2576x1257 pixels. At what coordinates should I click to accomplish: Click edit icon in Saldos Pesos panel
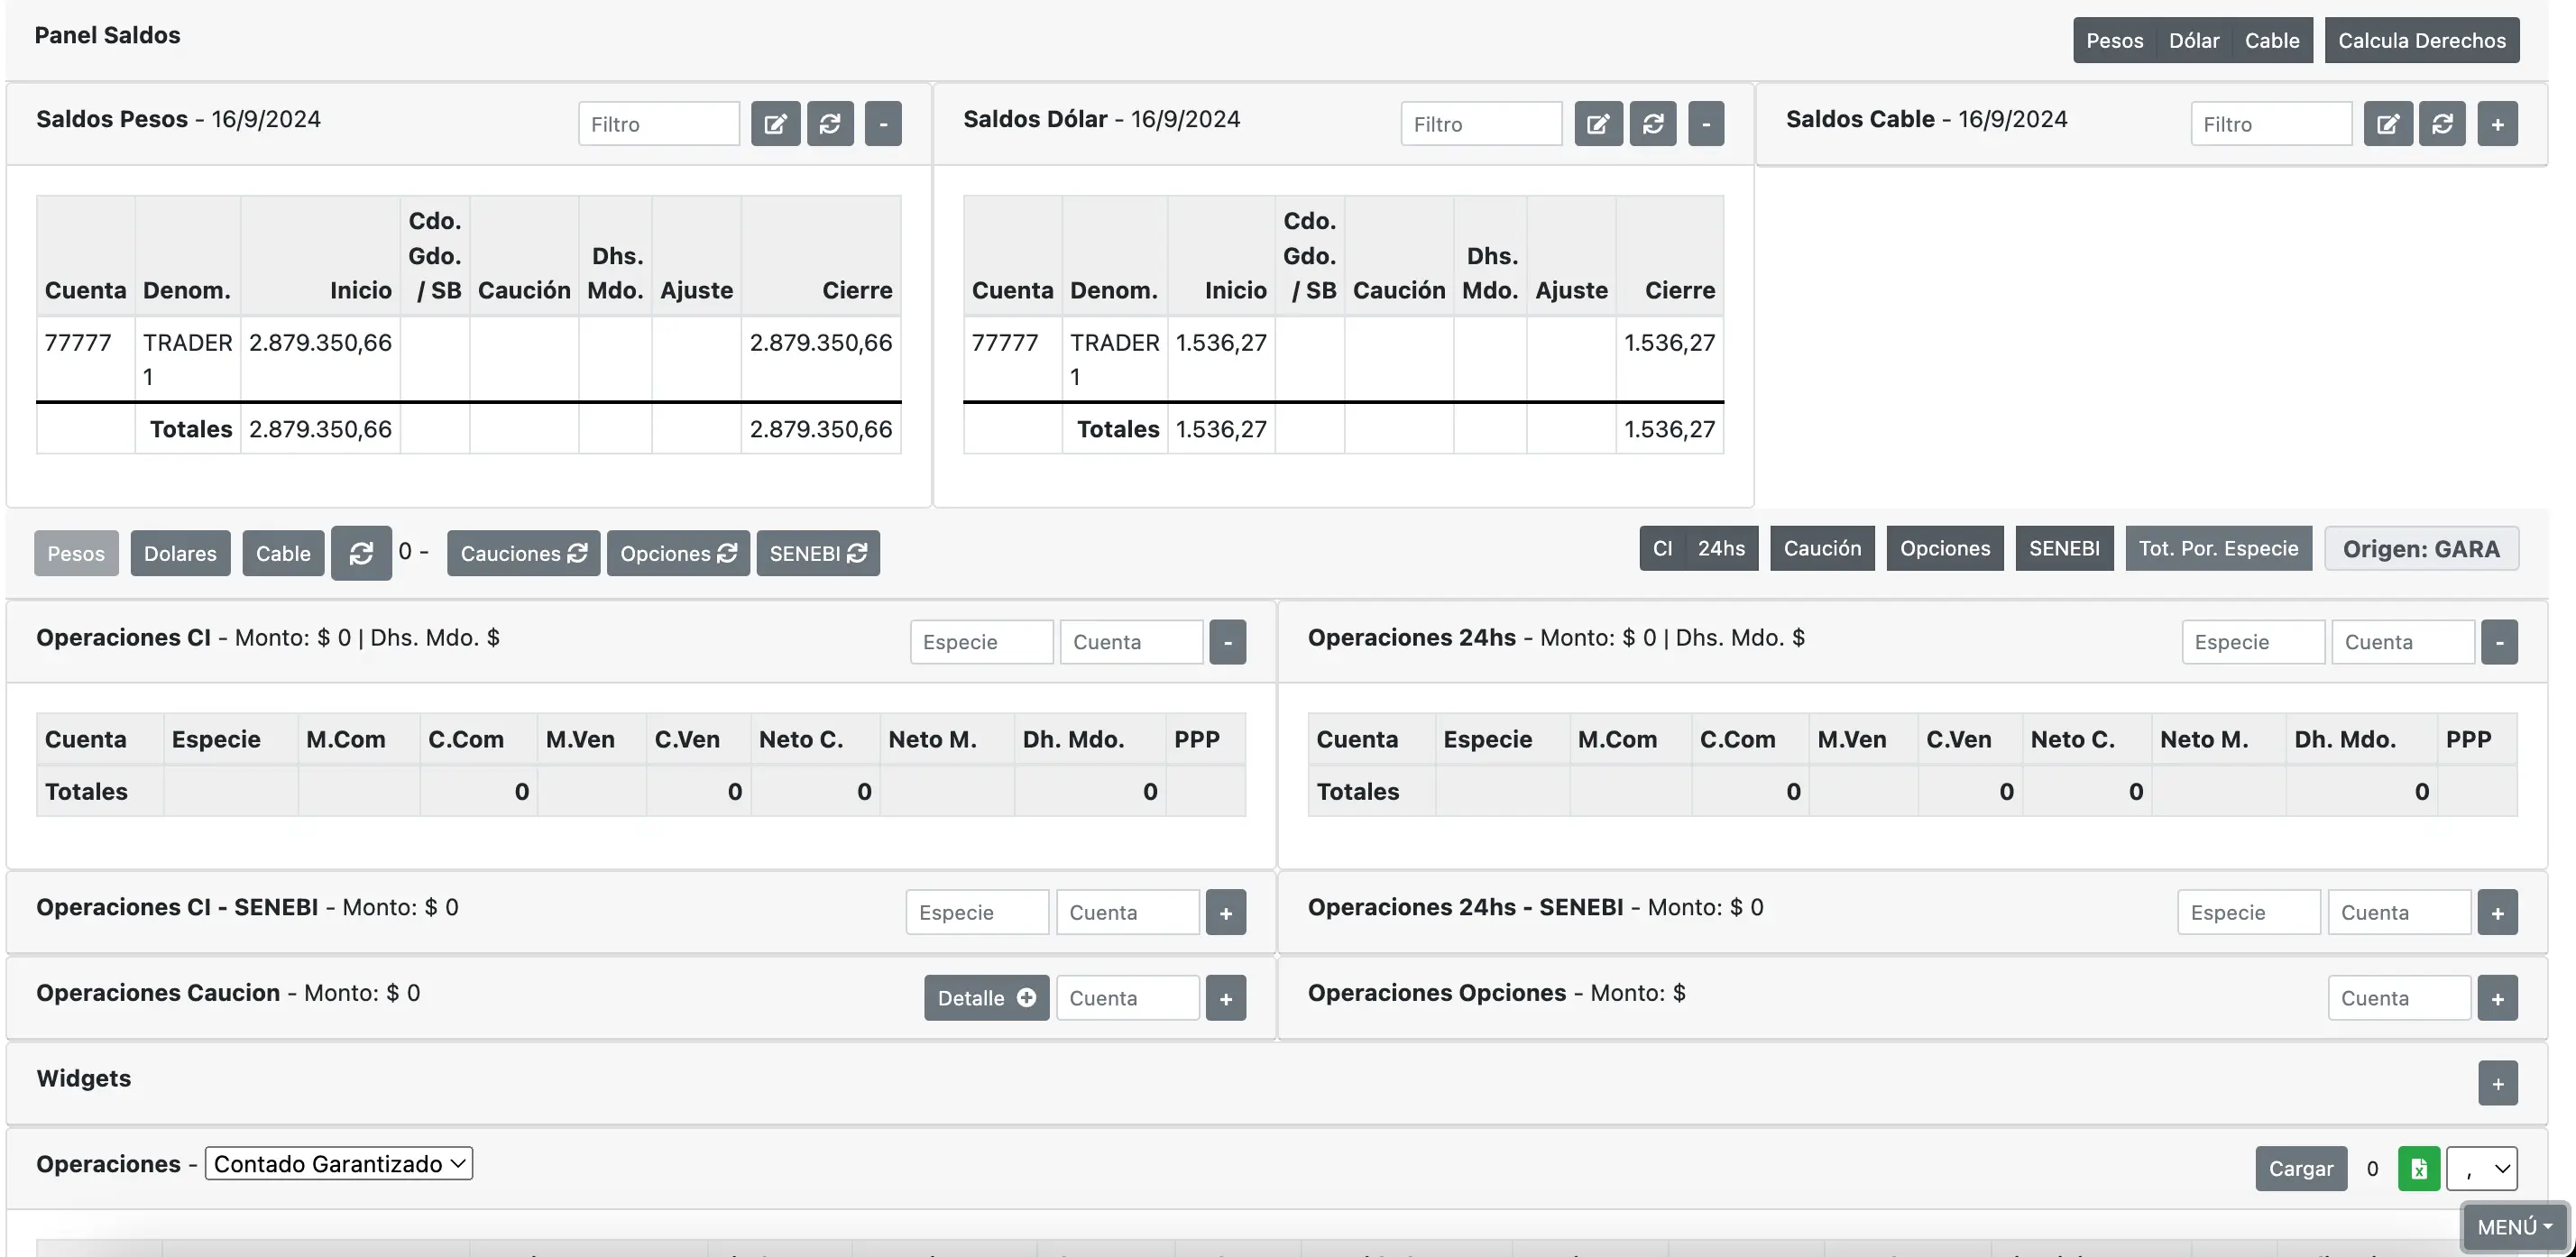pos(775,124)
